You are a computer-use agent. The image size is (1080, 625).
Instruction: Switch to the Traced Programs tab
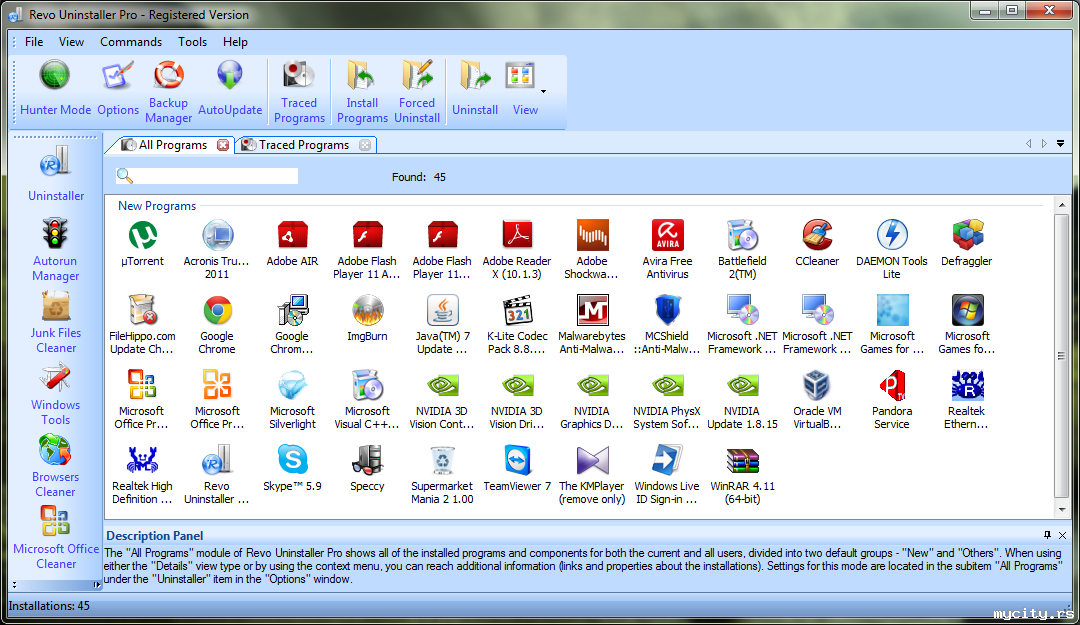tap(303, 145)
